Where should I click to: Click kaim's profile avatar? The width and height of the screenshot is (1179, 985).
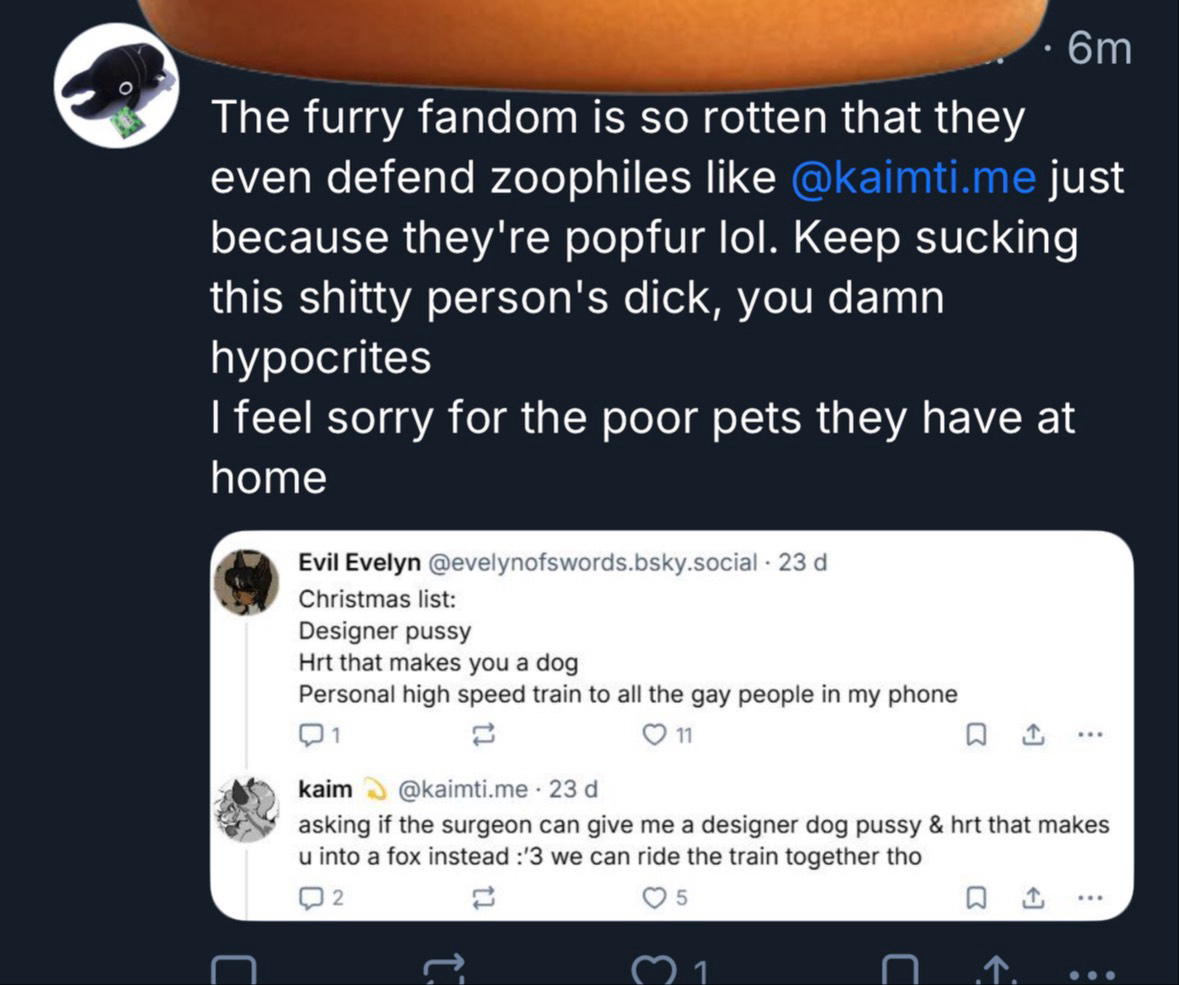point(246,808)
